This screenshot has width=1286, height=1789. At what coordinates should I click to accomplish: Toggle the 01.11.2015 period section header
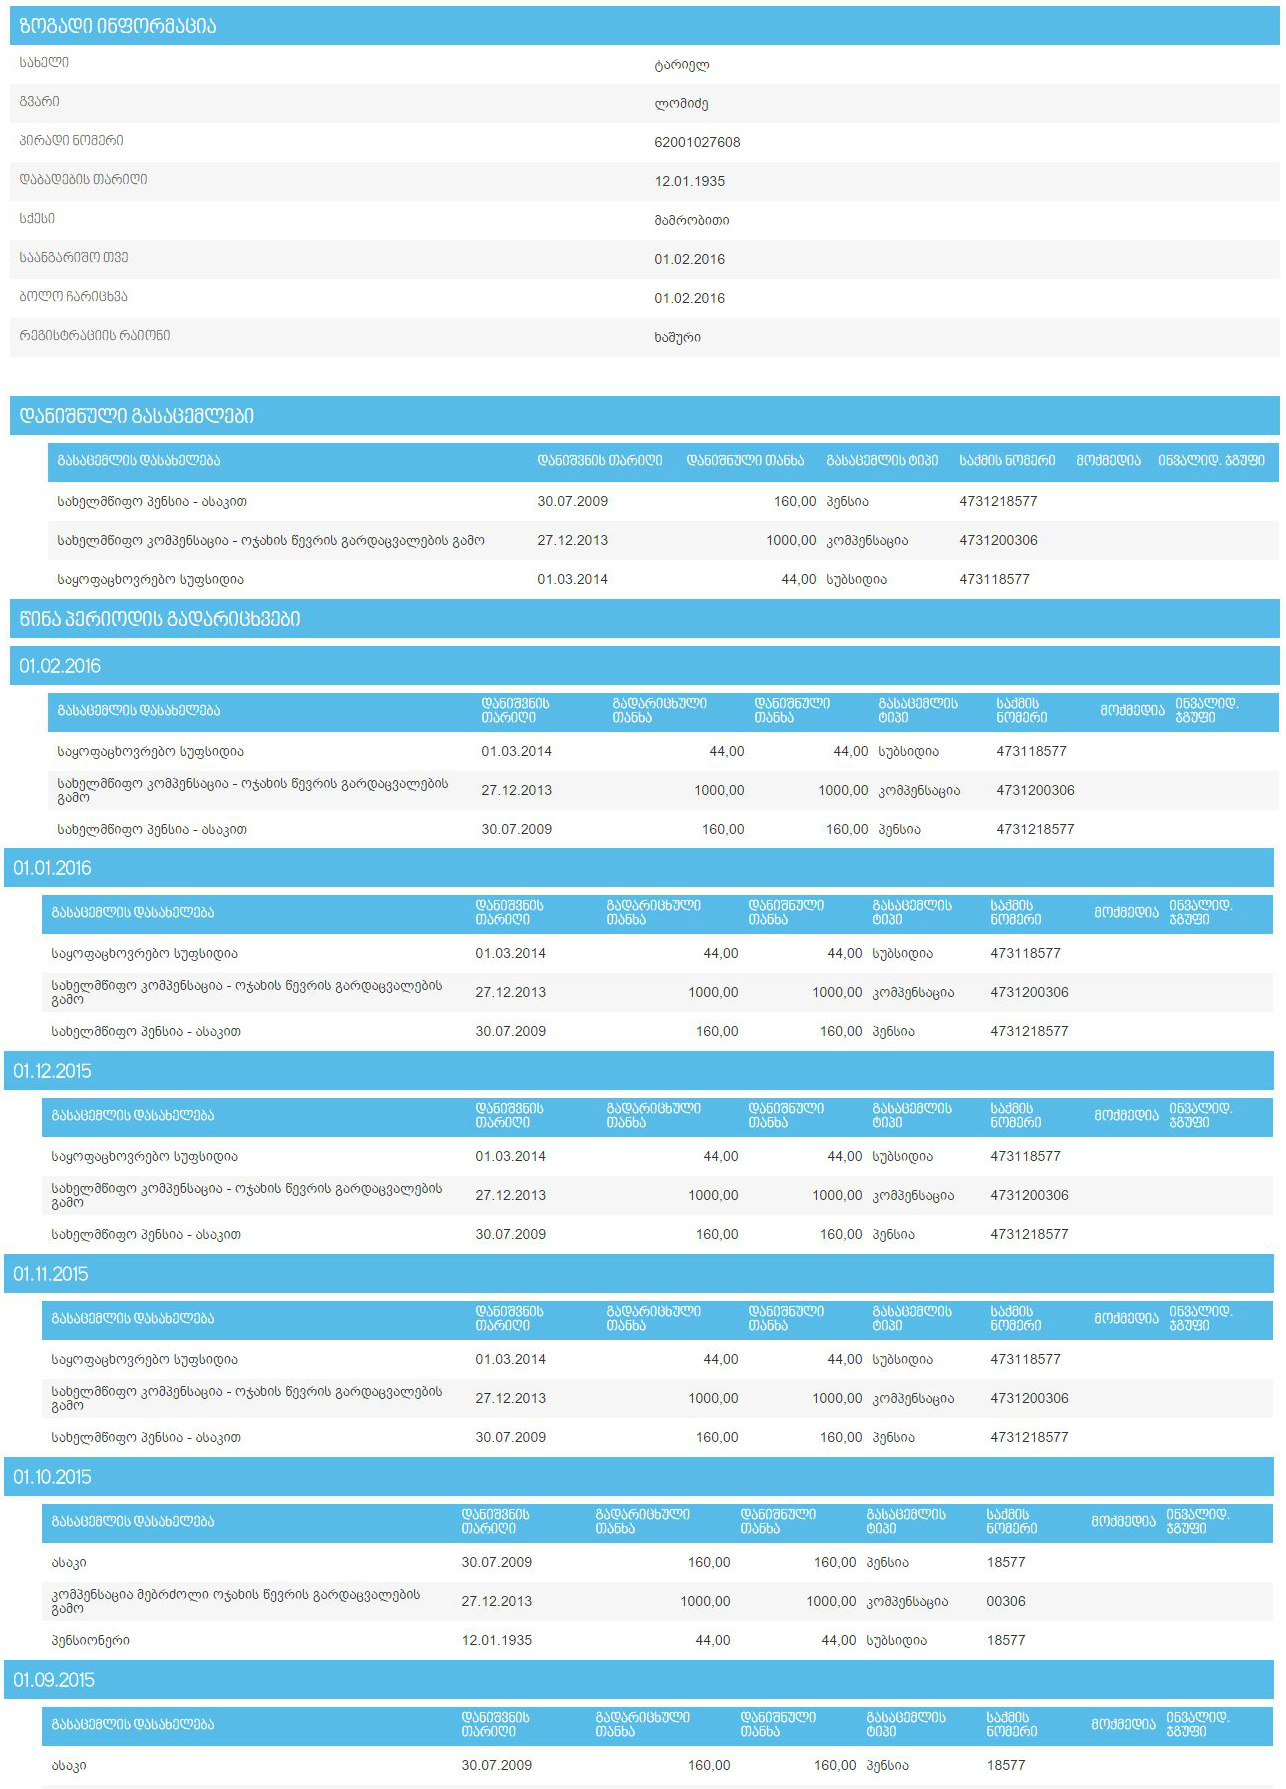pyautogui.click(x=50, y=1274)
